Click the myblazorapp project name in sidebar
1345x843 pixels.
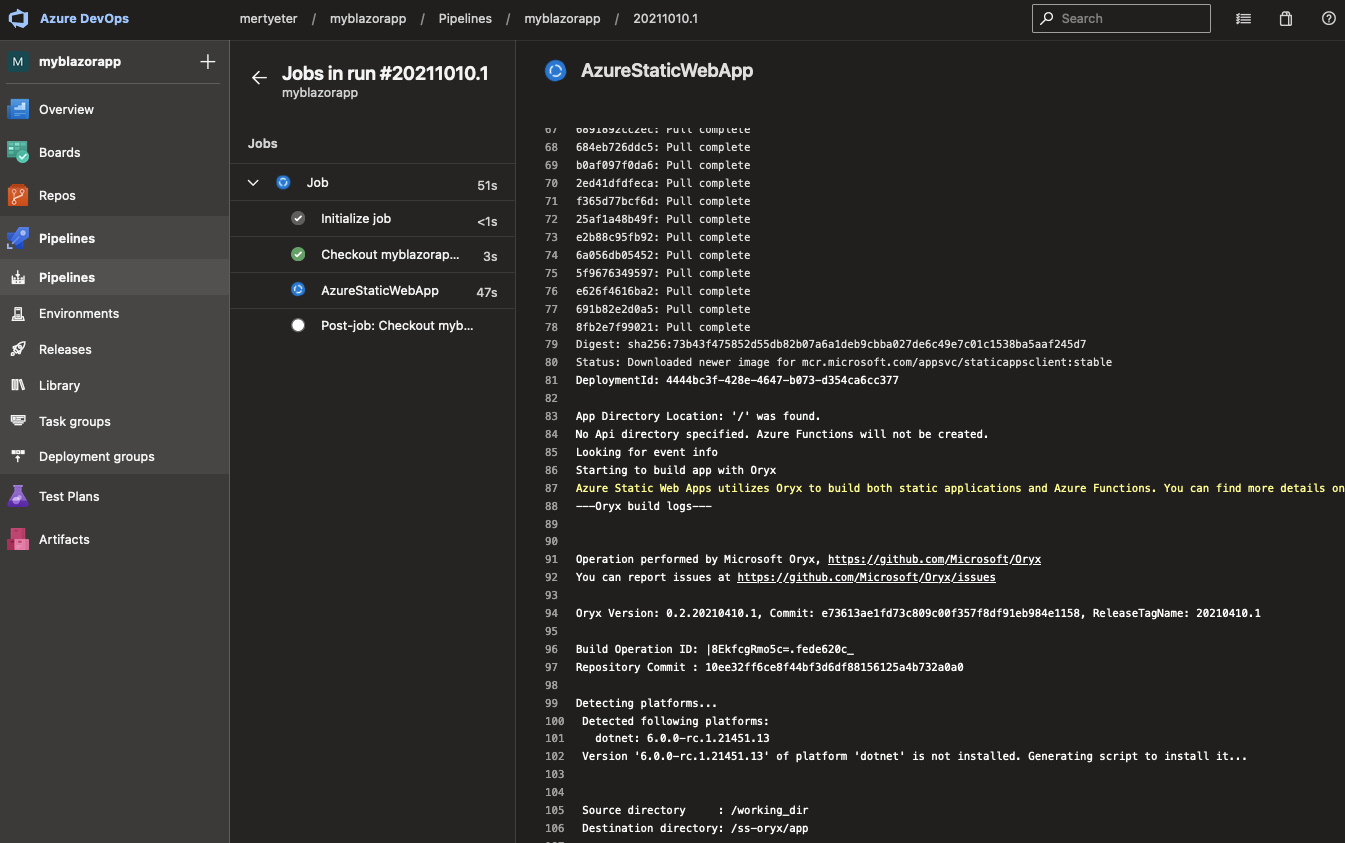point(80,61)
